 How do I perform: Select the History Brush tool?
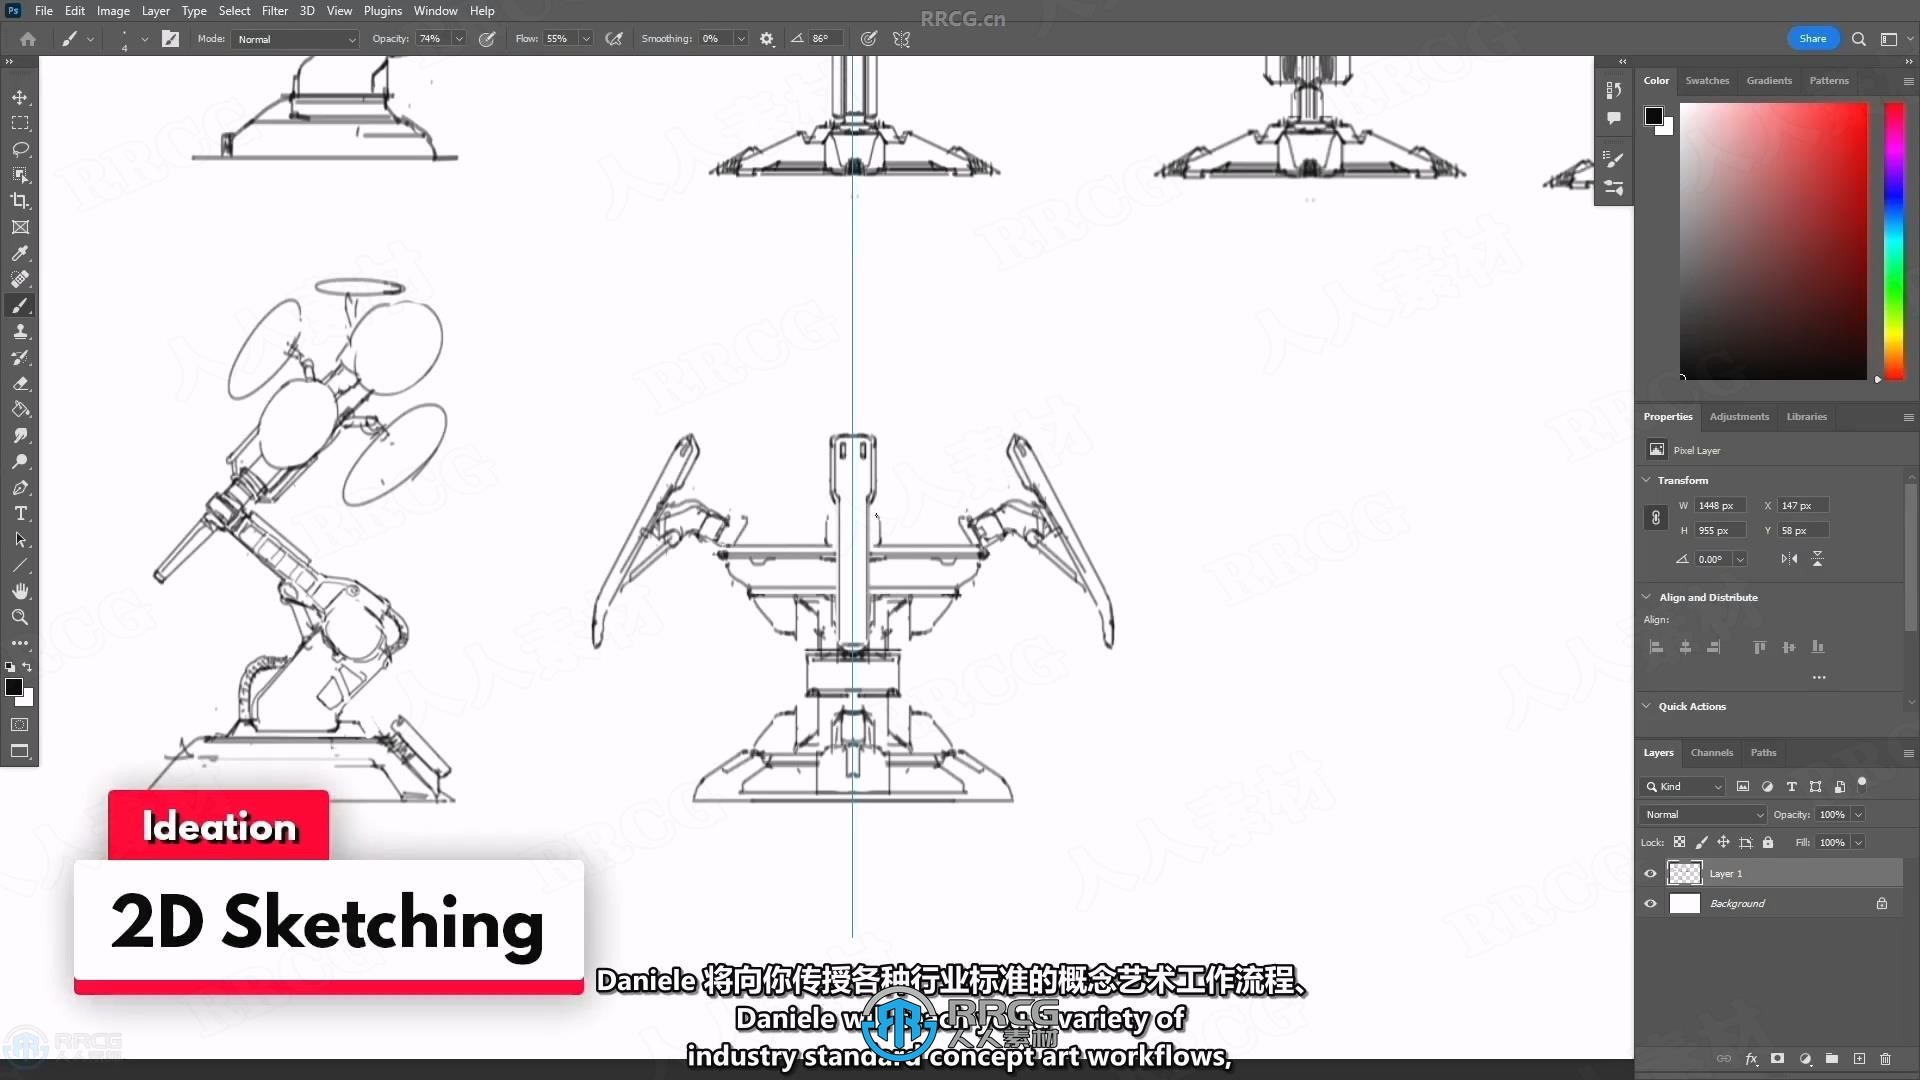tap(20, 357)
